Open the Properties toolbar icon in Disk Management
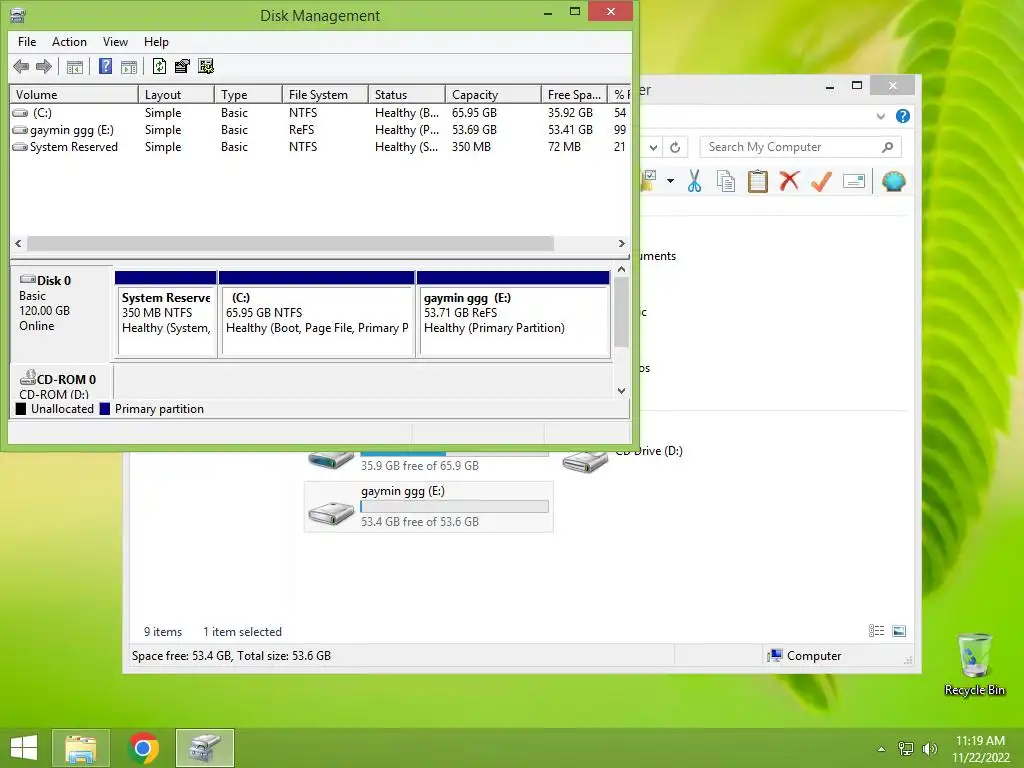Viewport: 1024px width, 768px height. (182, 66)
